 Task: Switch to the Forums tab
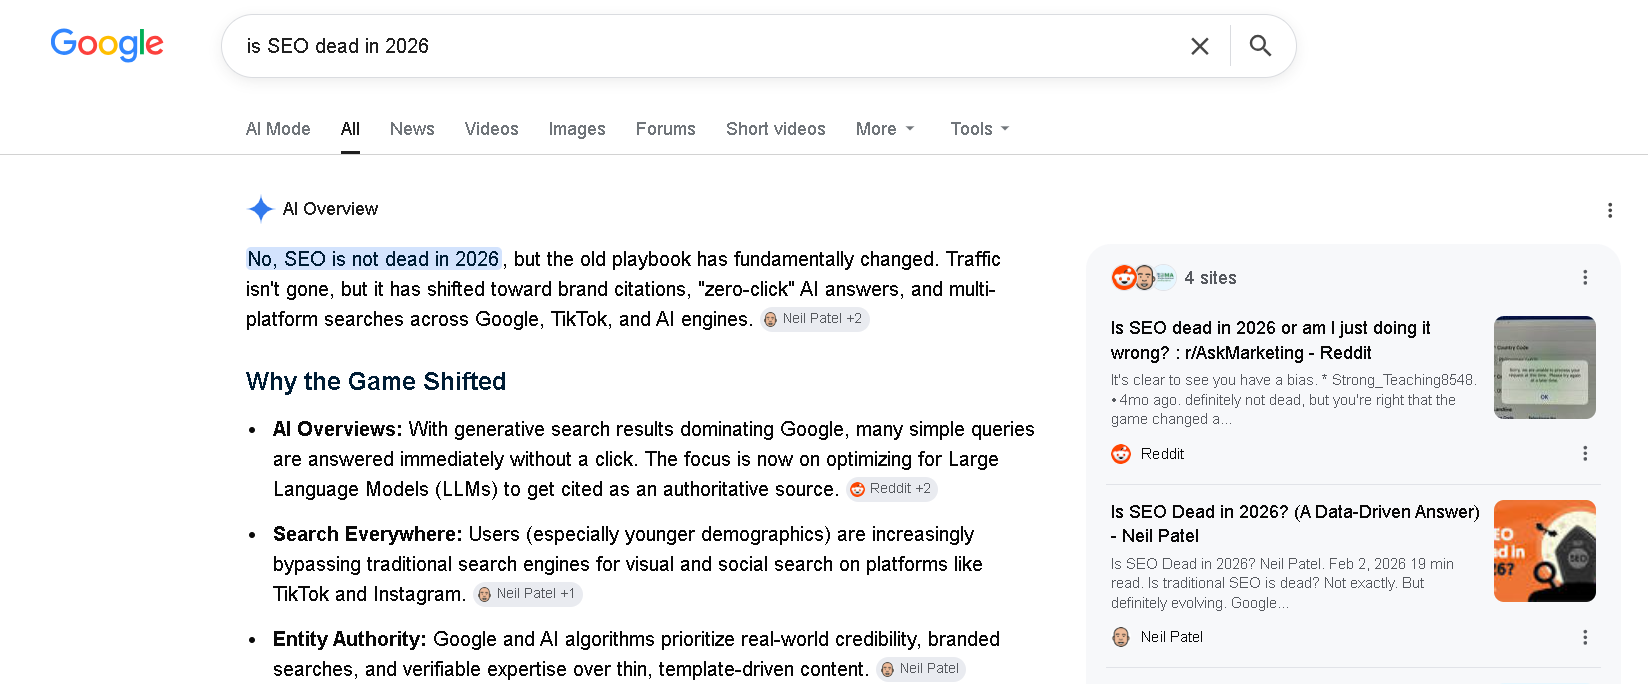click(666, 129)
